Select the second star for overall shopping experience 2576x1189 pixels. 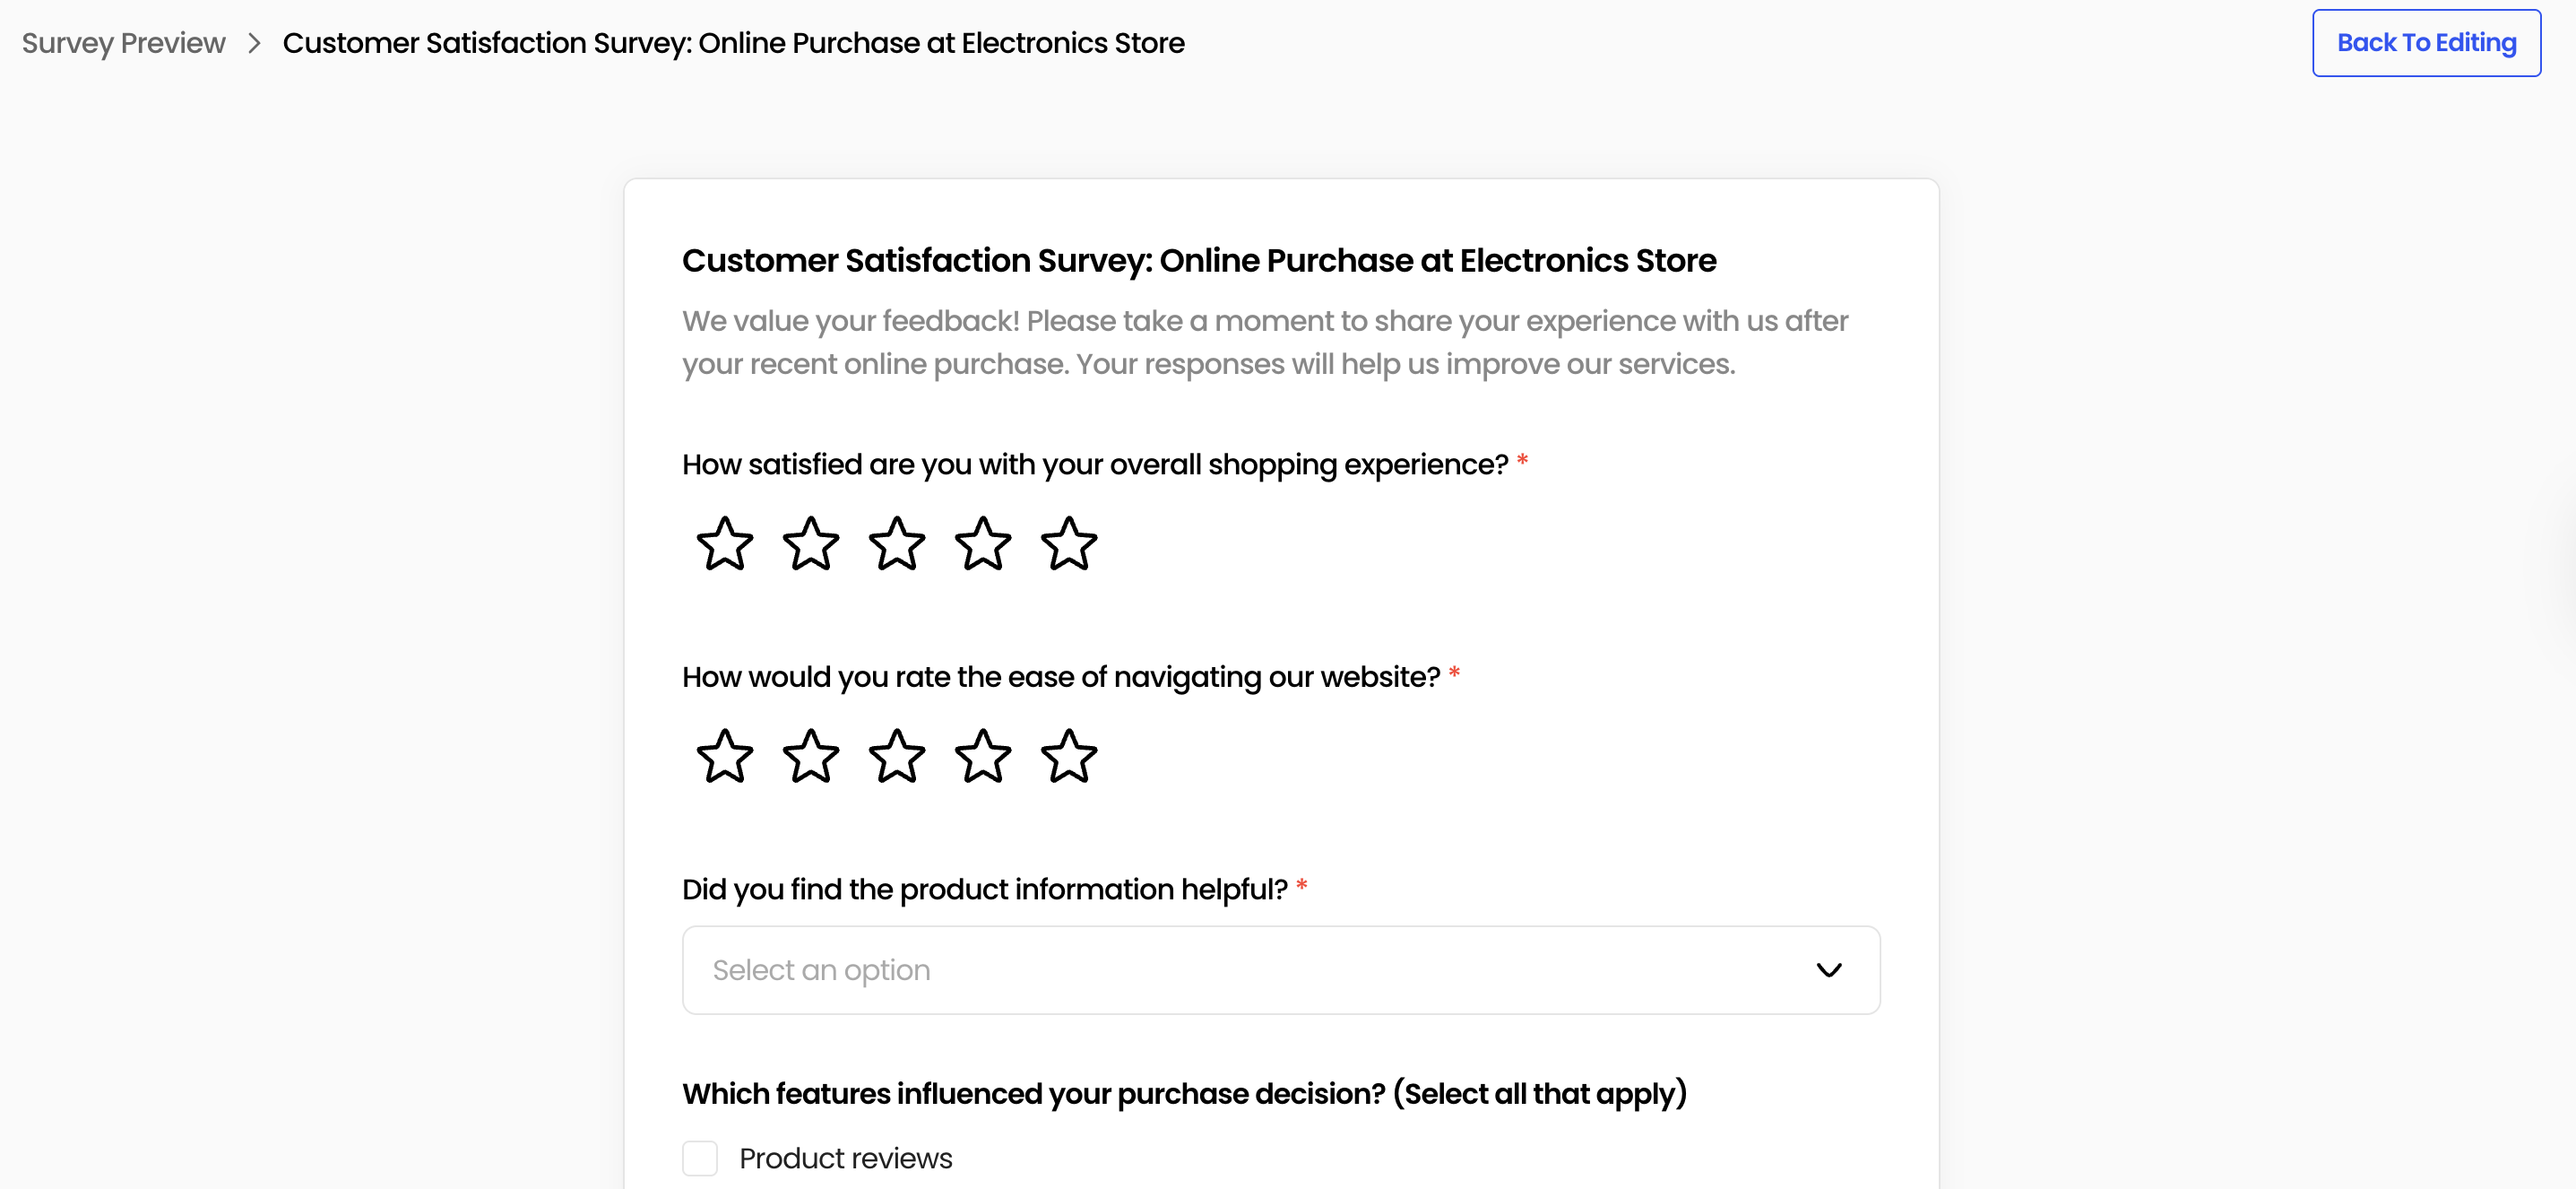point(810,544)
